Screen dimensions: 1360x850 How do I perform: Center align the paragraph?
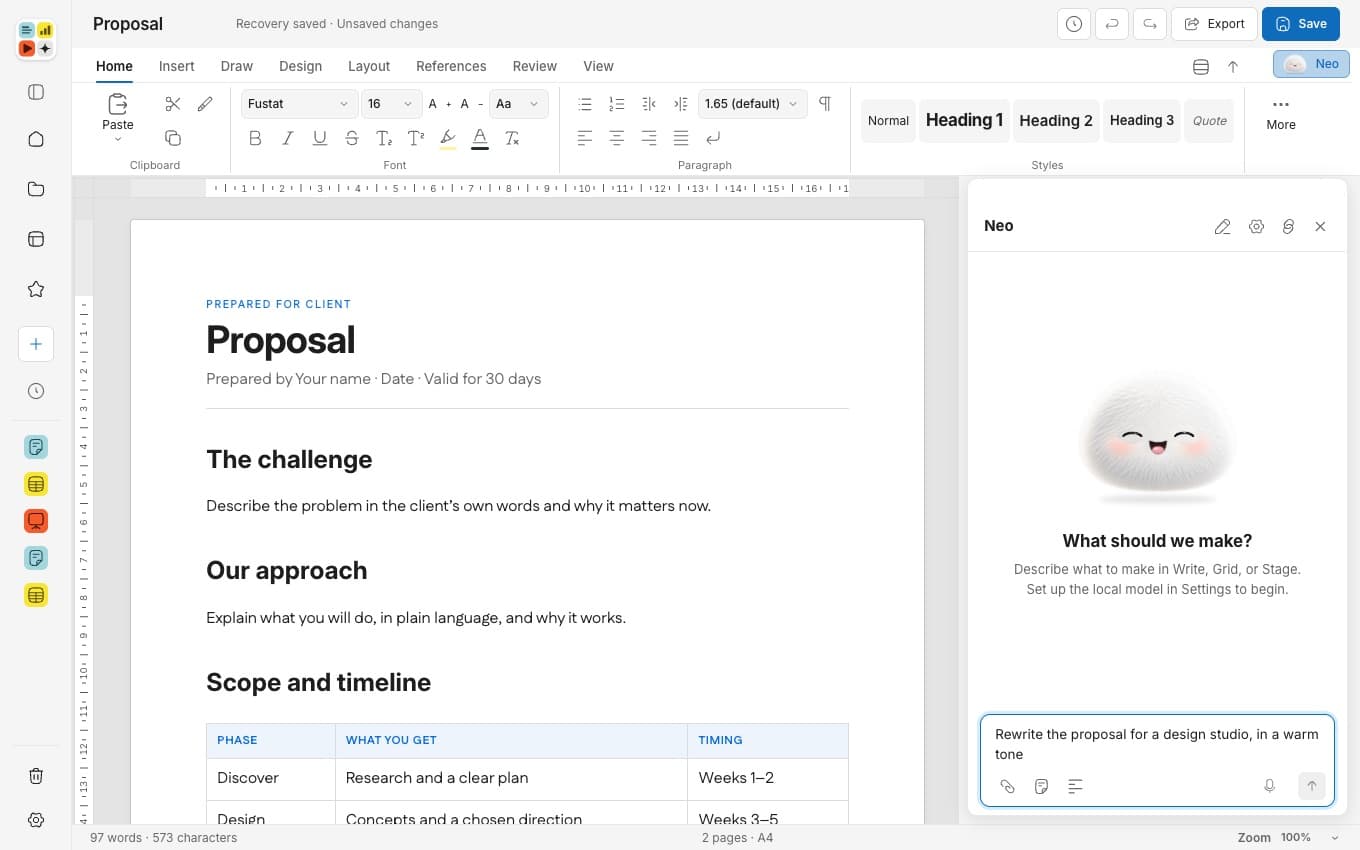pyautogui.click(x=617, y=138)
